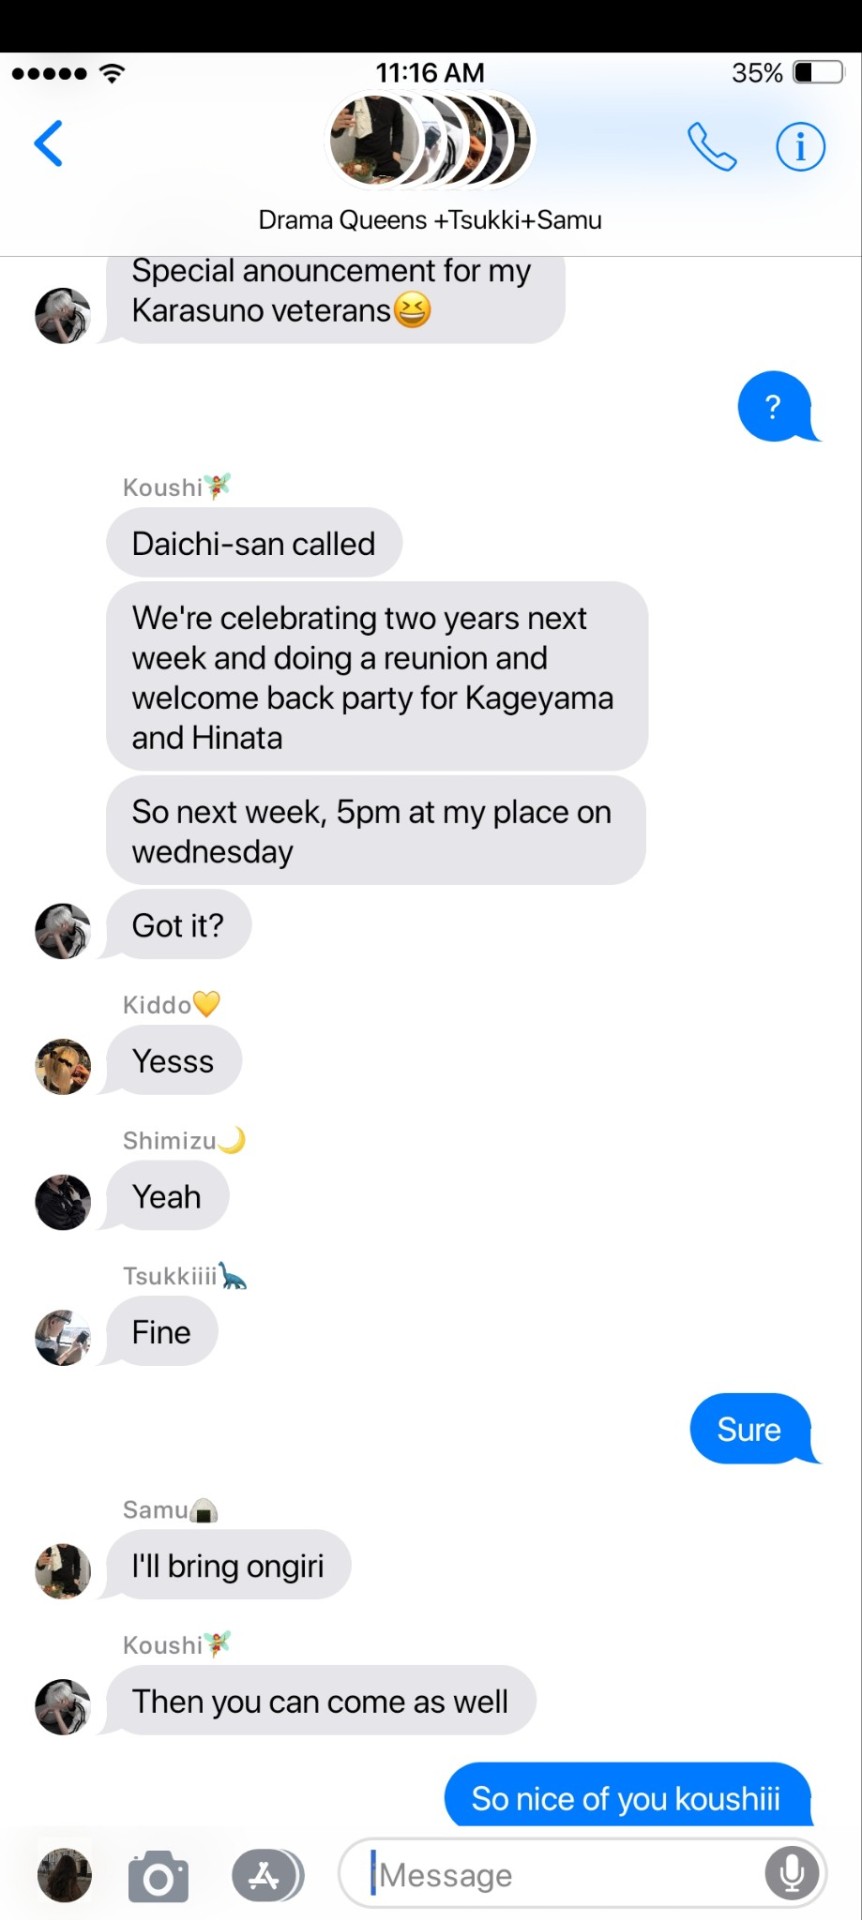Image resolution: width=862 pixels, height=1920 pixels.
Task: Tap Tsukkiiii's avatar beside Fine
Action: [63, 1338]
